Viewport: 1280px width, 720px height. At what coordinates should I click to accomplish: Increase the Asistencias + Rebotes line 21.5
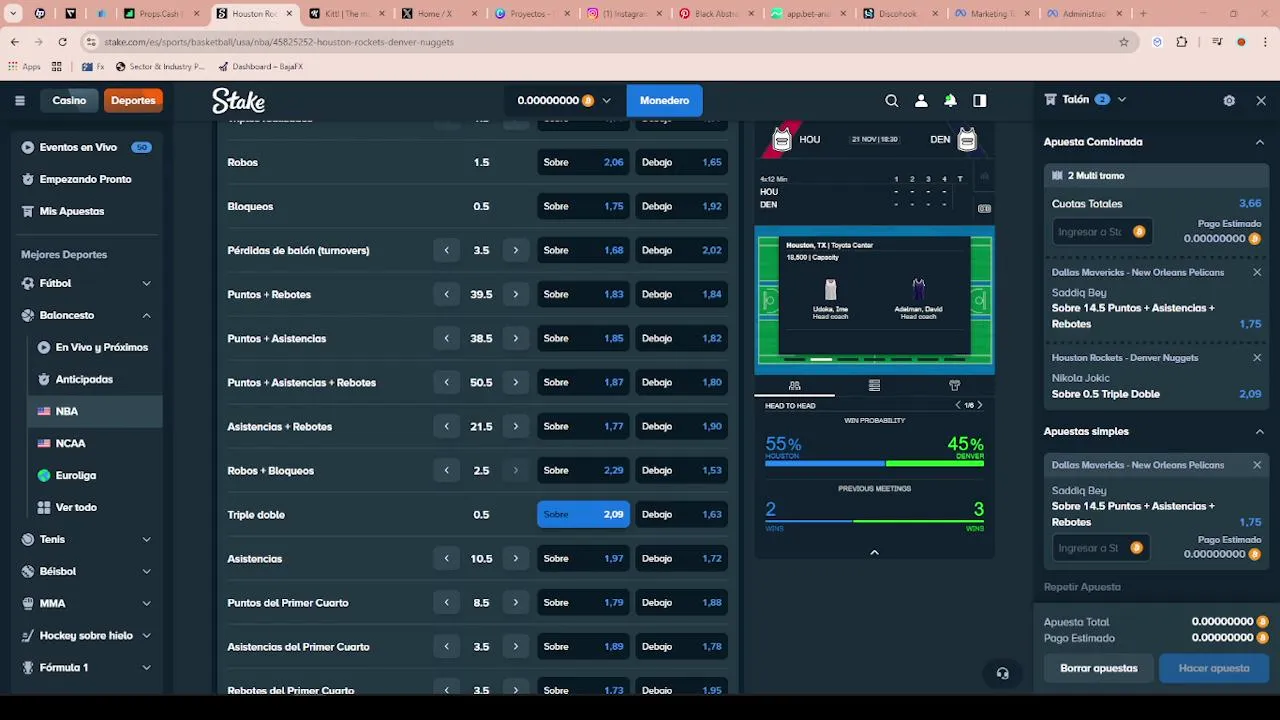coord(515,426)
